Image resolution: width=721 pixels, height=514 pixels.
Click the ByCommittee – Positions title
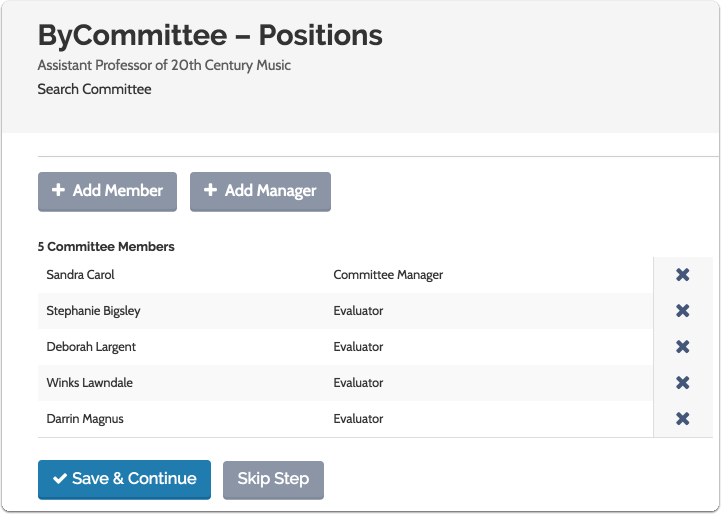[210, 35]
